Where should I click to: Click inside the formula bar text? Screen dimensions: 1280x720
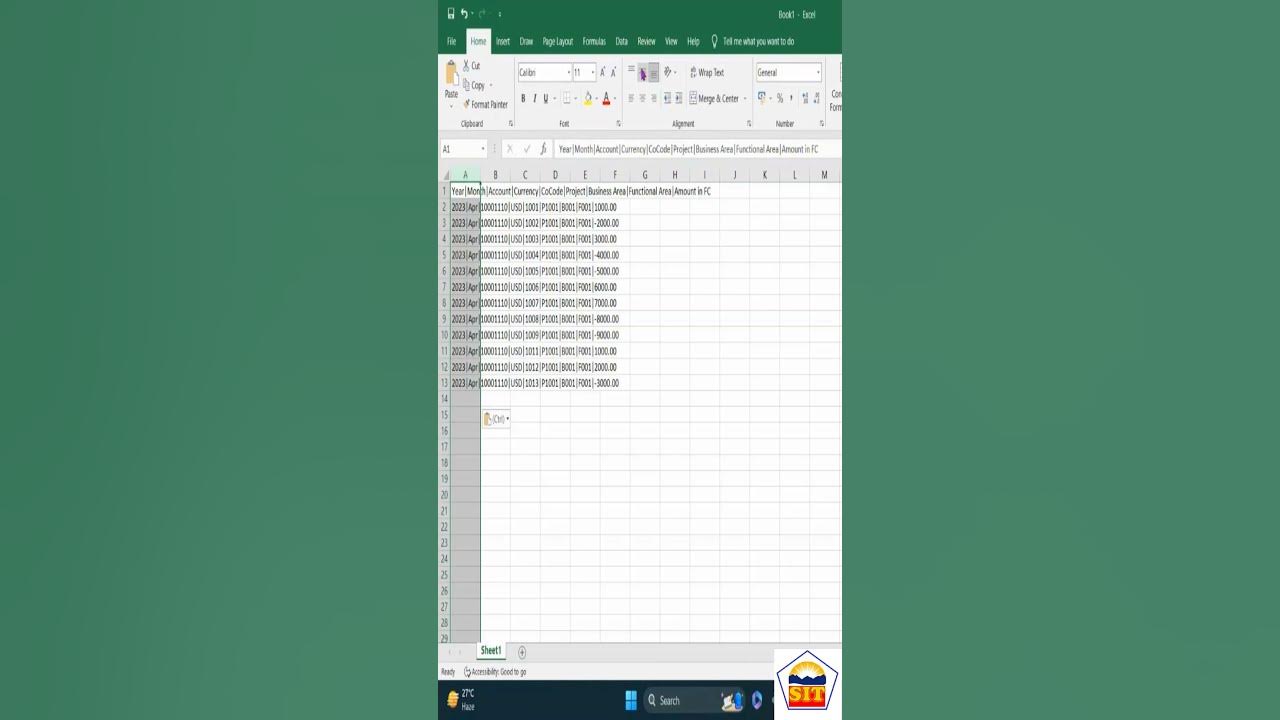688,149
